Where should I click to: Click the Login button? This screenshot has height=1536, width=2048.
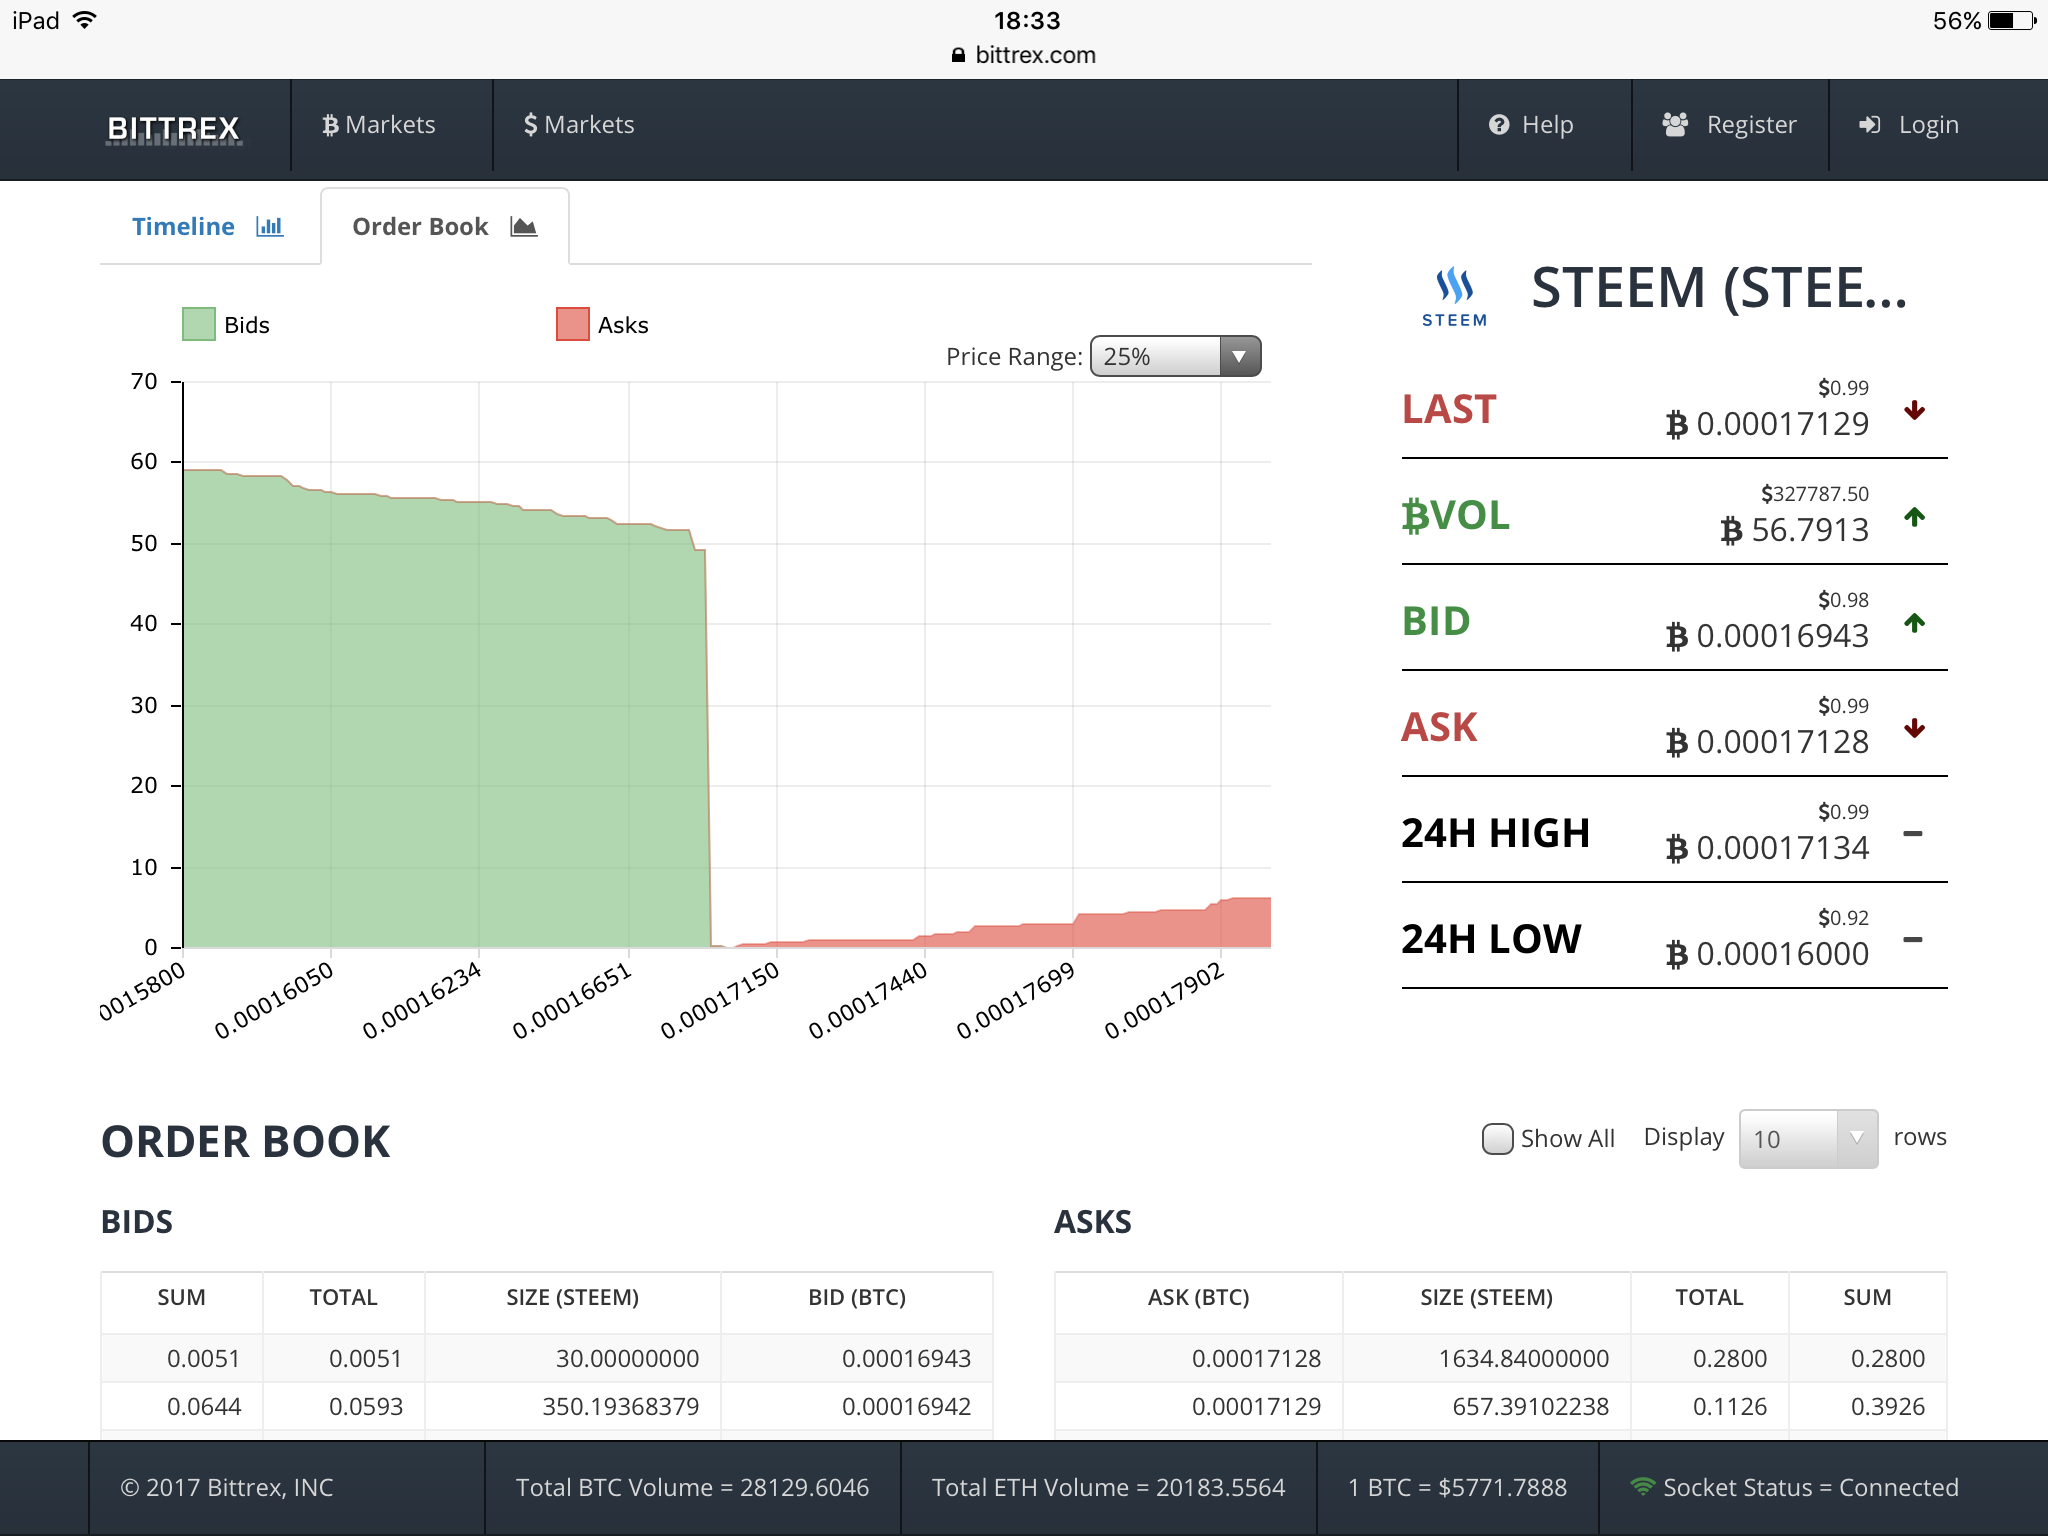tap(1909, 125)
